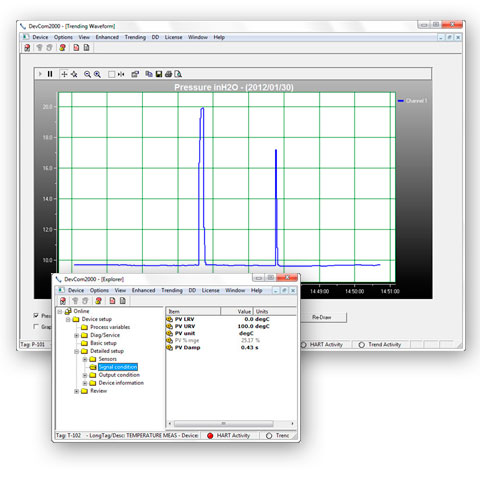The image size is (480, 480).
Task: Click the Units column header
Action: pos(275,311)
